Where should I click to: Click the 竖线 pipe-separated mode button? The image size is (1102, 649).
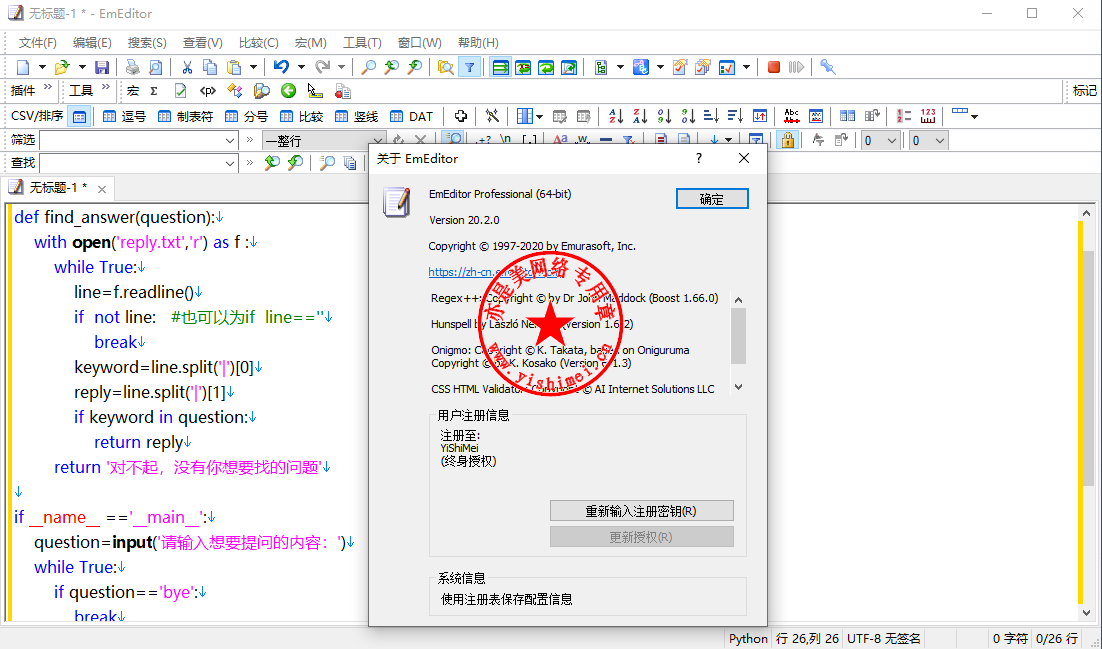coord(356,117)
